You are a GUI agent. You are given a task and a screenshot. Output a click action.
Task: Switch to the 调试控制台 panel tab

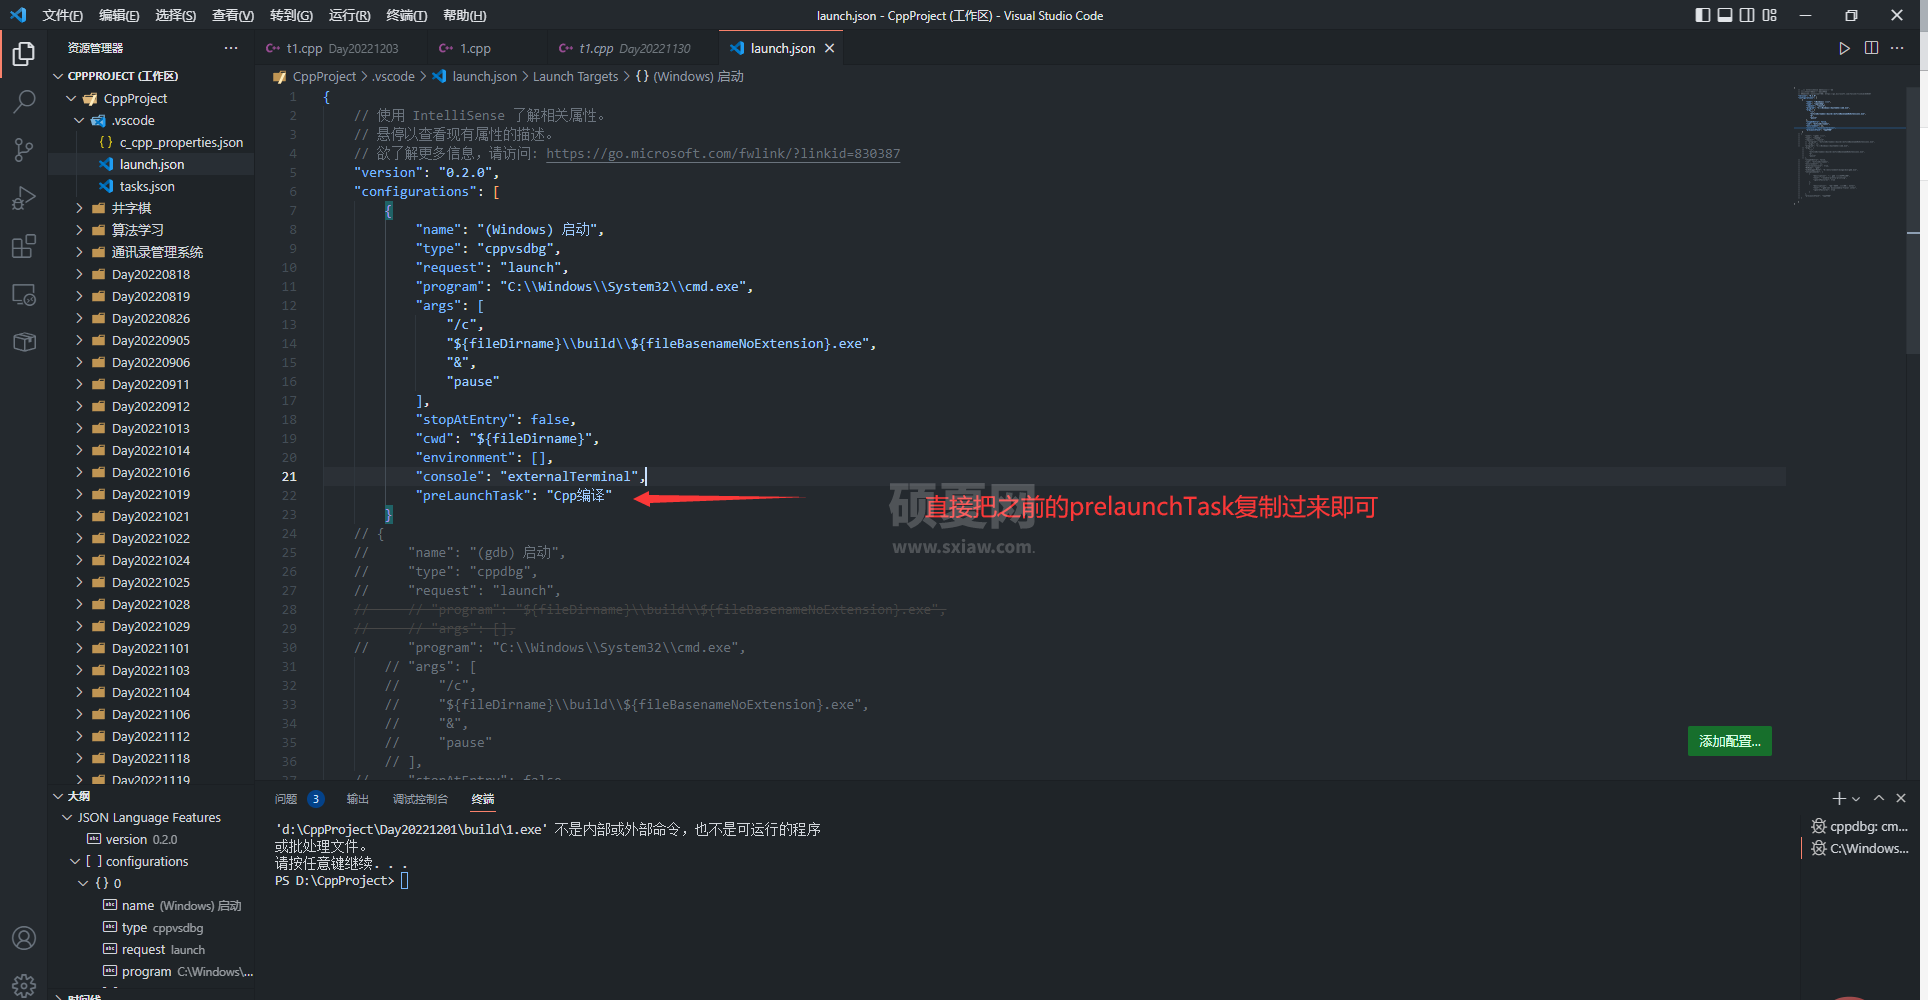coord(420,799)
